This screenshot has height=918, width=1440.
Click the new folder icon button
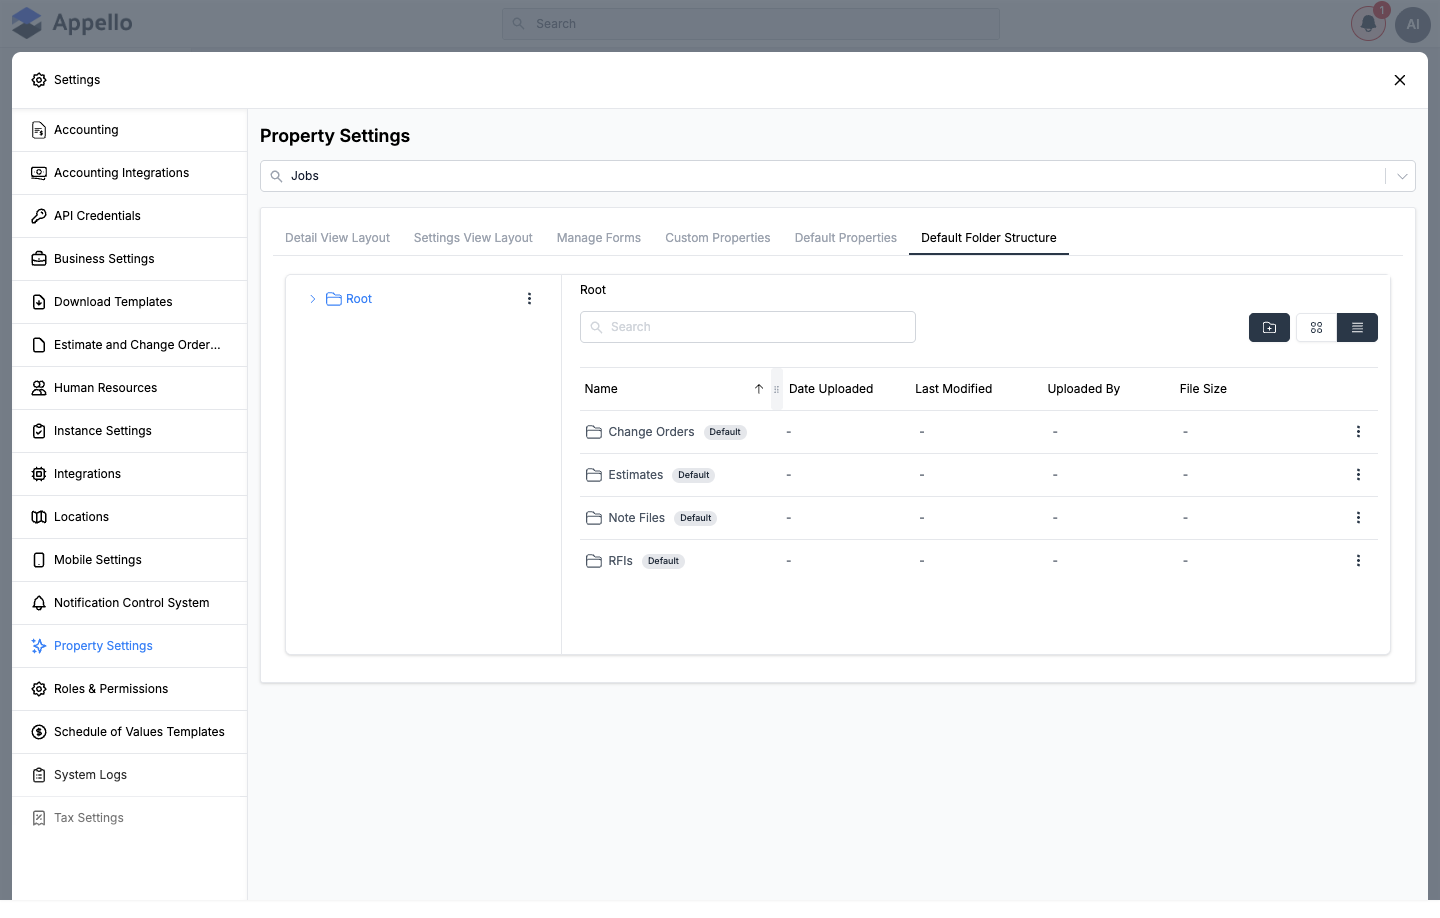pos(1269,327)
